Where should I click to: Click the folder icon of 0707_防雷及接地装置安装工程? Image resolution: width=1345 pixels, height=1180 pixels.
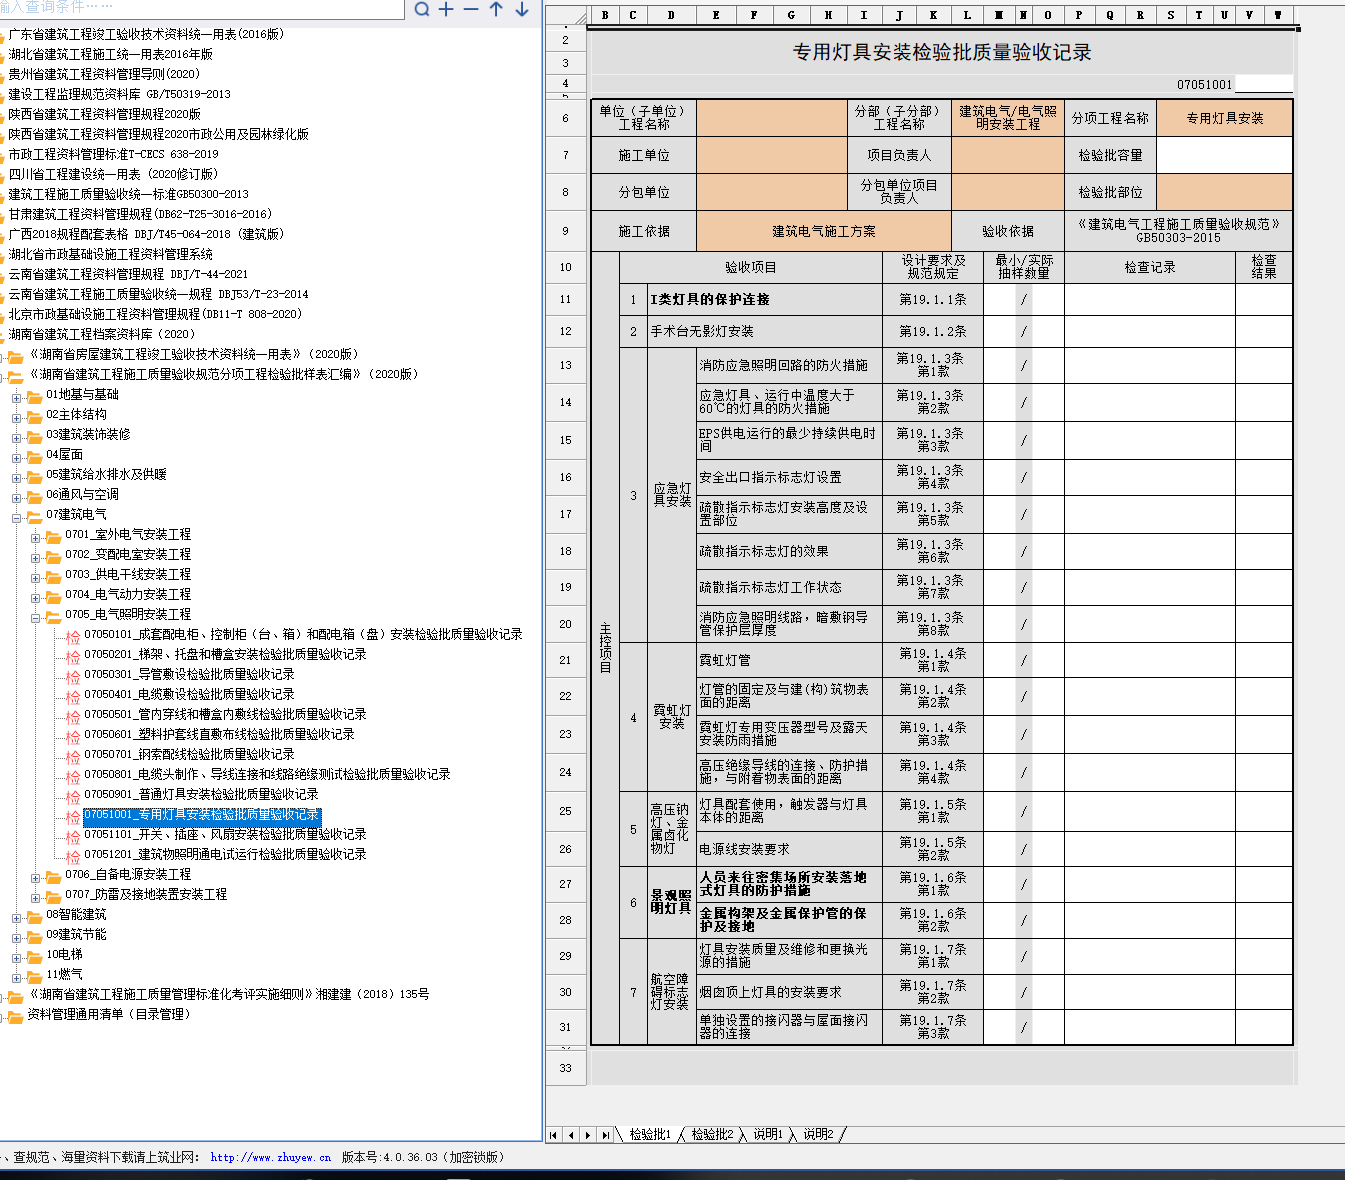54,896
